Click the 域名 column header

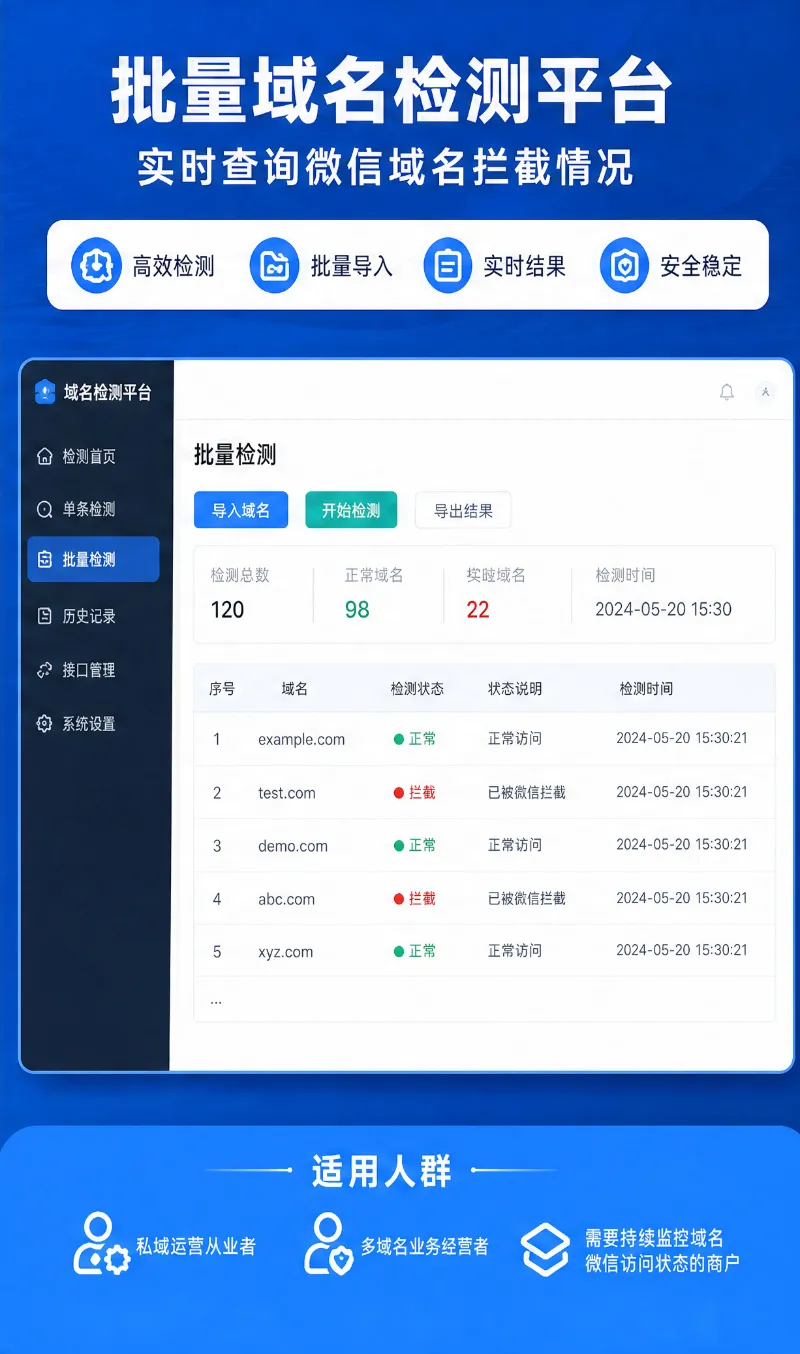294,689
